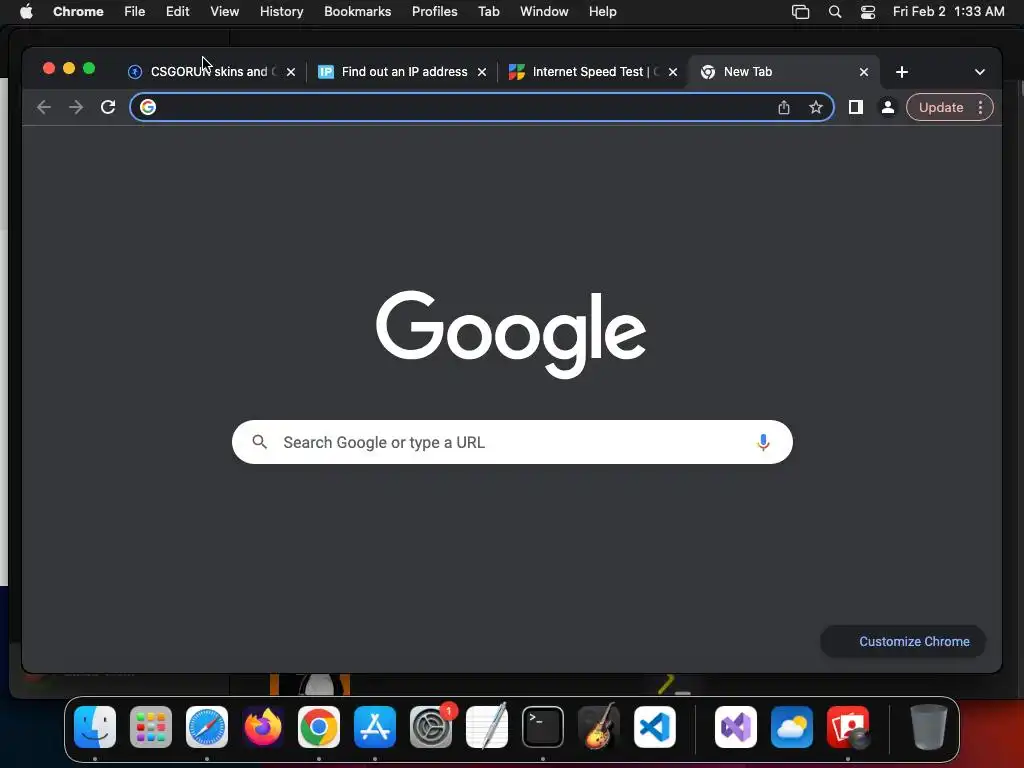Open Control Center in menu bar

(867, 12)
